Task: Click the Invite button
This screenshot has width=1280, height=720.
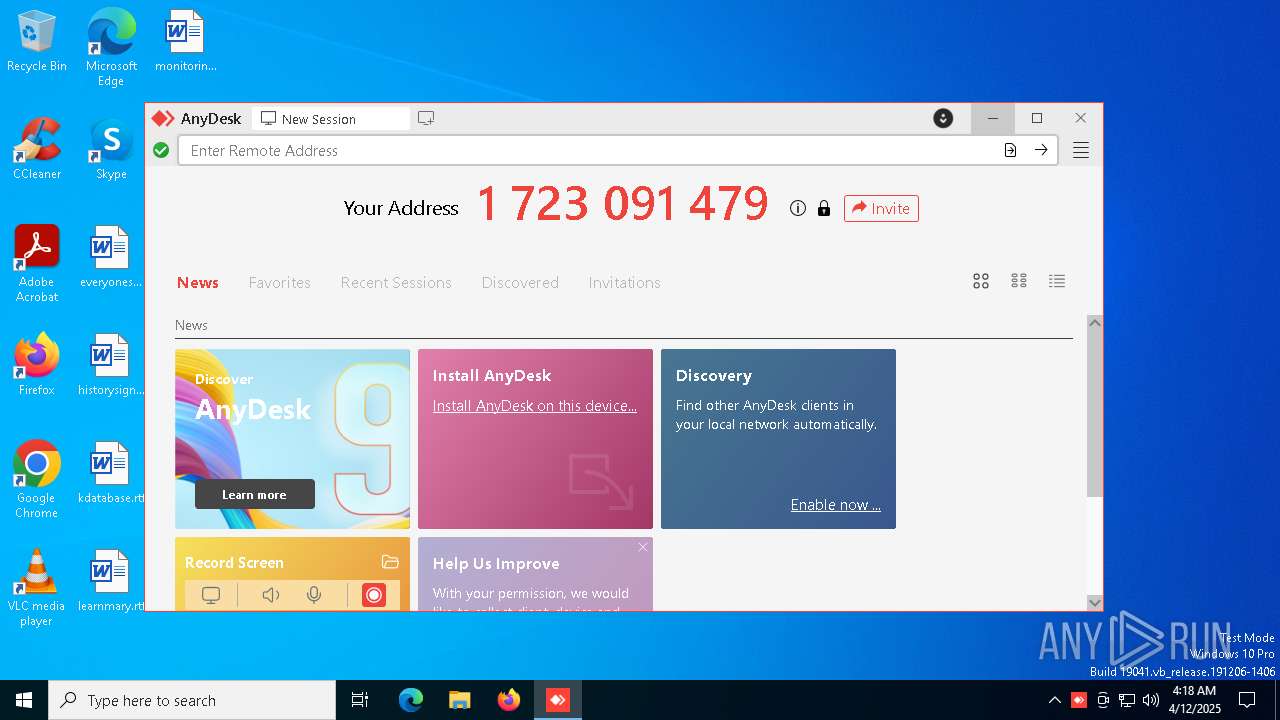Action: 881,208
